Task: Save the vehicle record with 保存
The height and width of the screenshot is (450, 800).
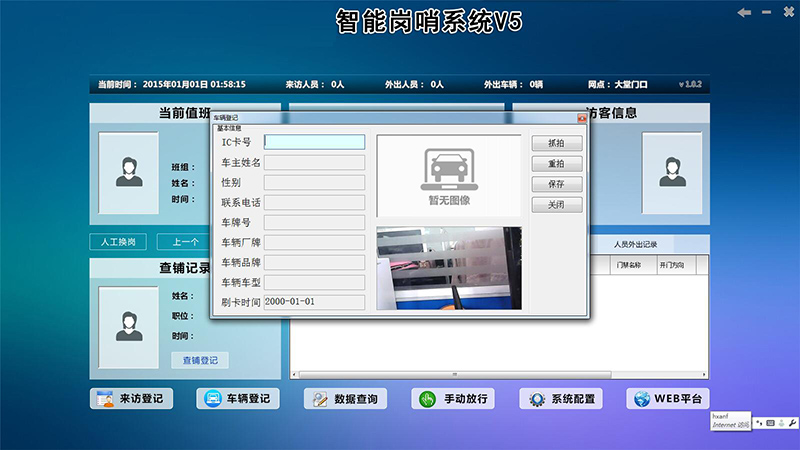Action: (x=556, y=184)
